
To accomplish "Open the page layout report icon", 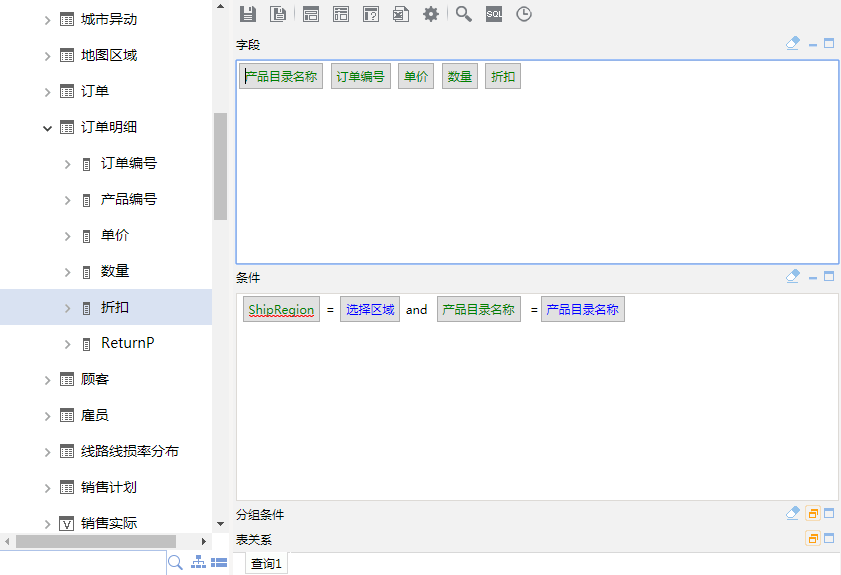I will (x=311, y=14).
